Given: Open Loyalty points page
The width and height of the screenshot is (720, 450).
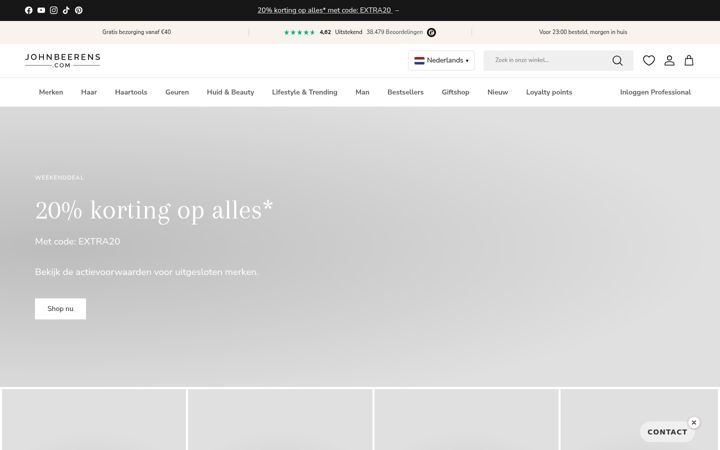Looking at the screenshot, I should 549,92.
